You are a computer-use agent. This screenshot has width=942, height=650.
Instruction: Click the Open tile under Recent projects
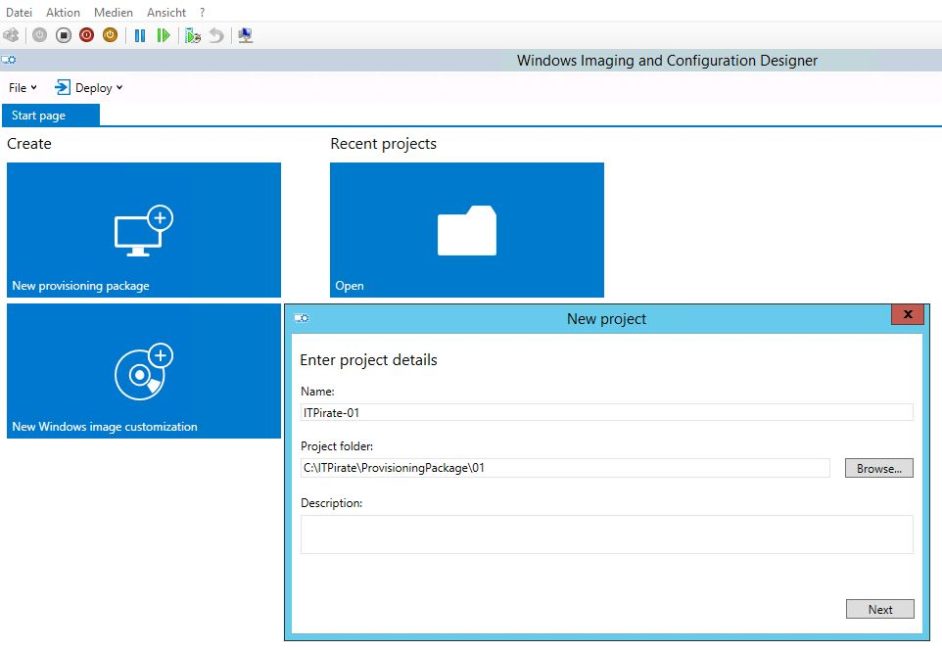point(467,230)
